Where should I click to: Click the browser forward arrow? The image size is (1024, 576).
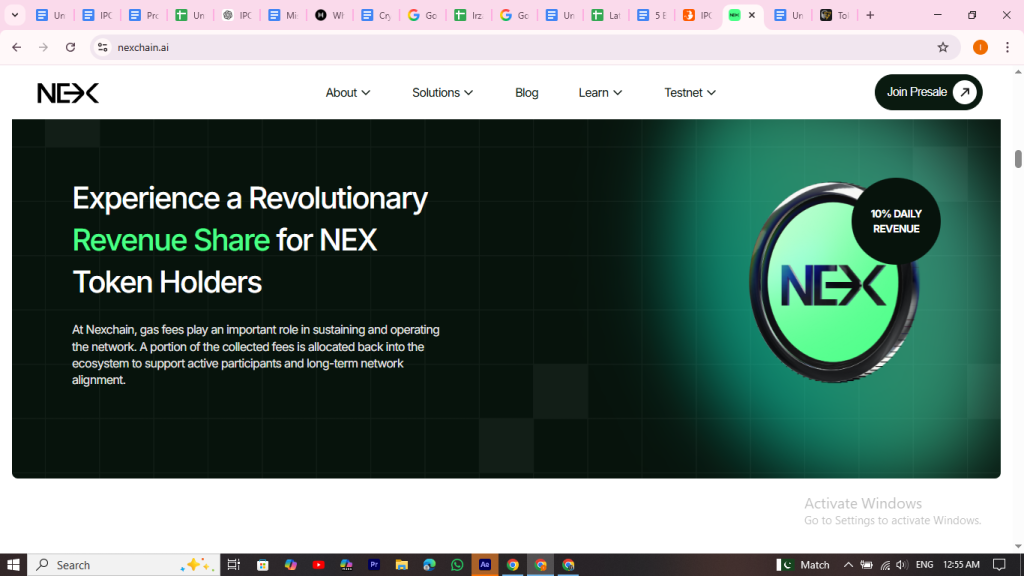click(43, 47)
